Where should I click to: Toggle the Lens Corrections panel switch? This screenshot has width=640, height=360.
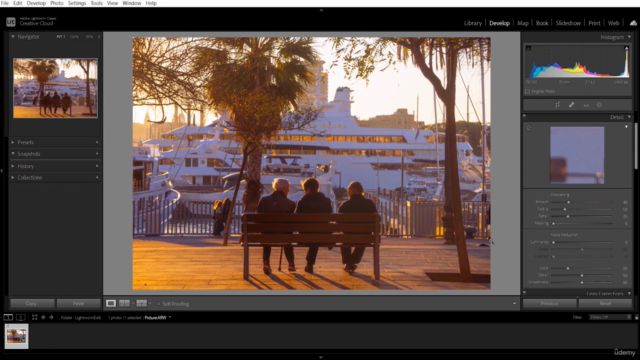tap(524, 293)
